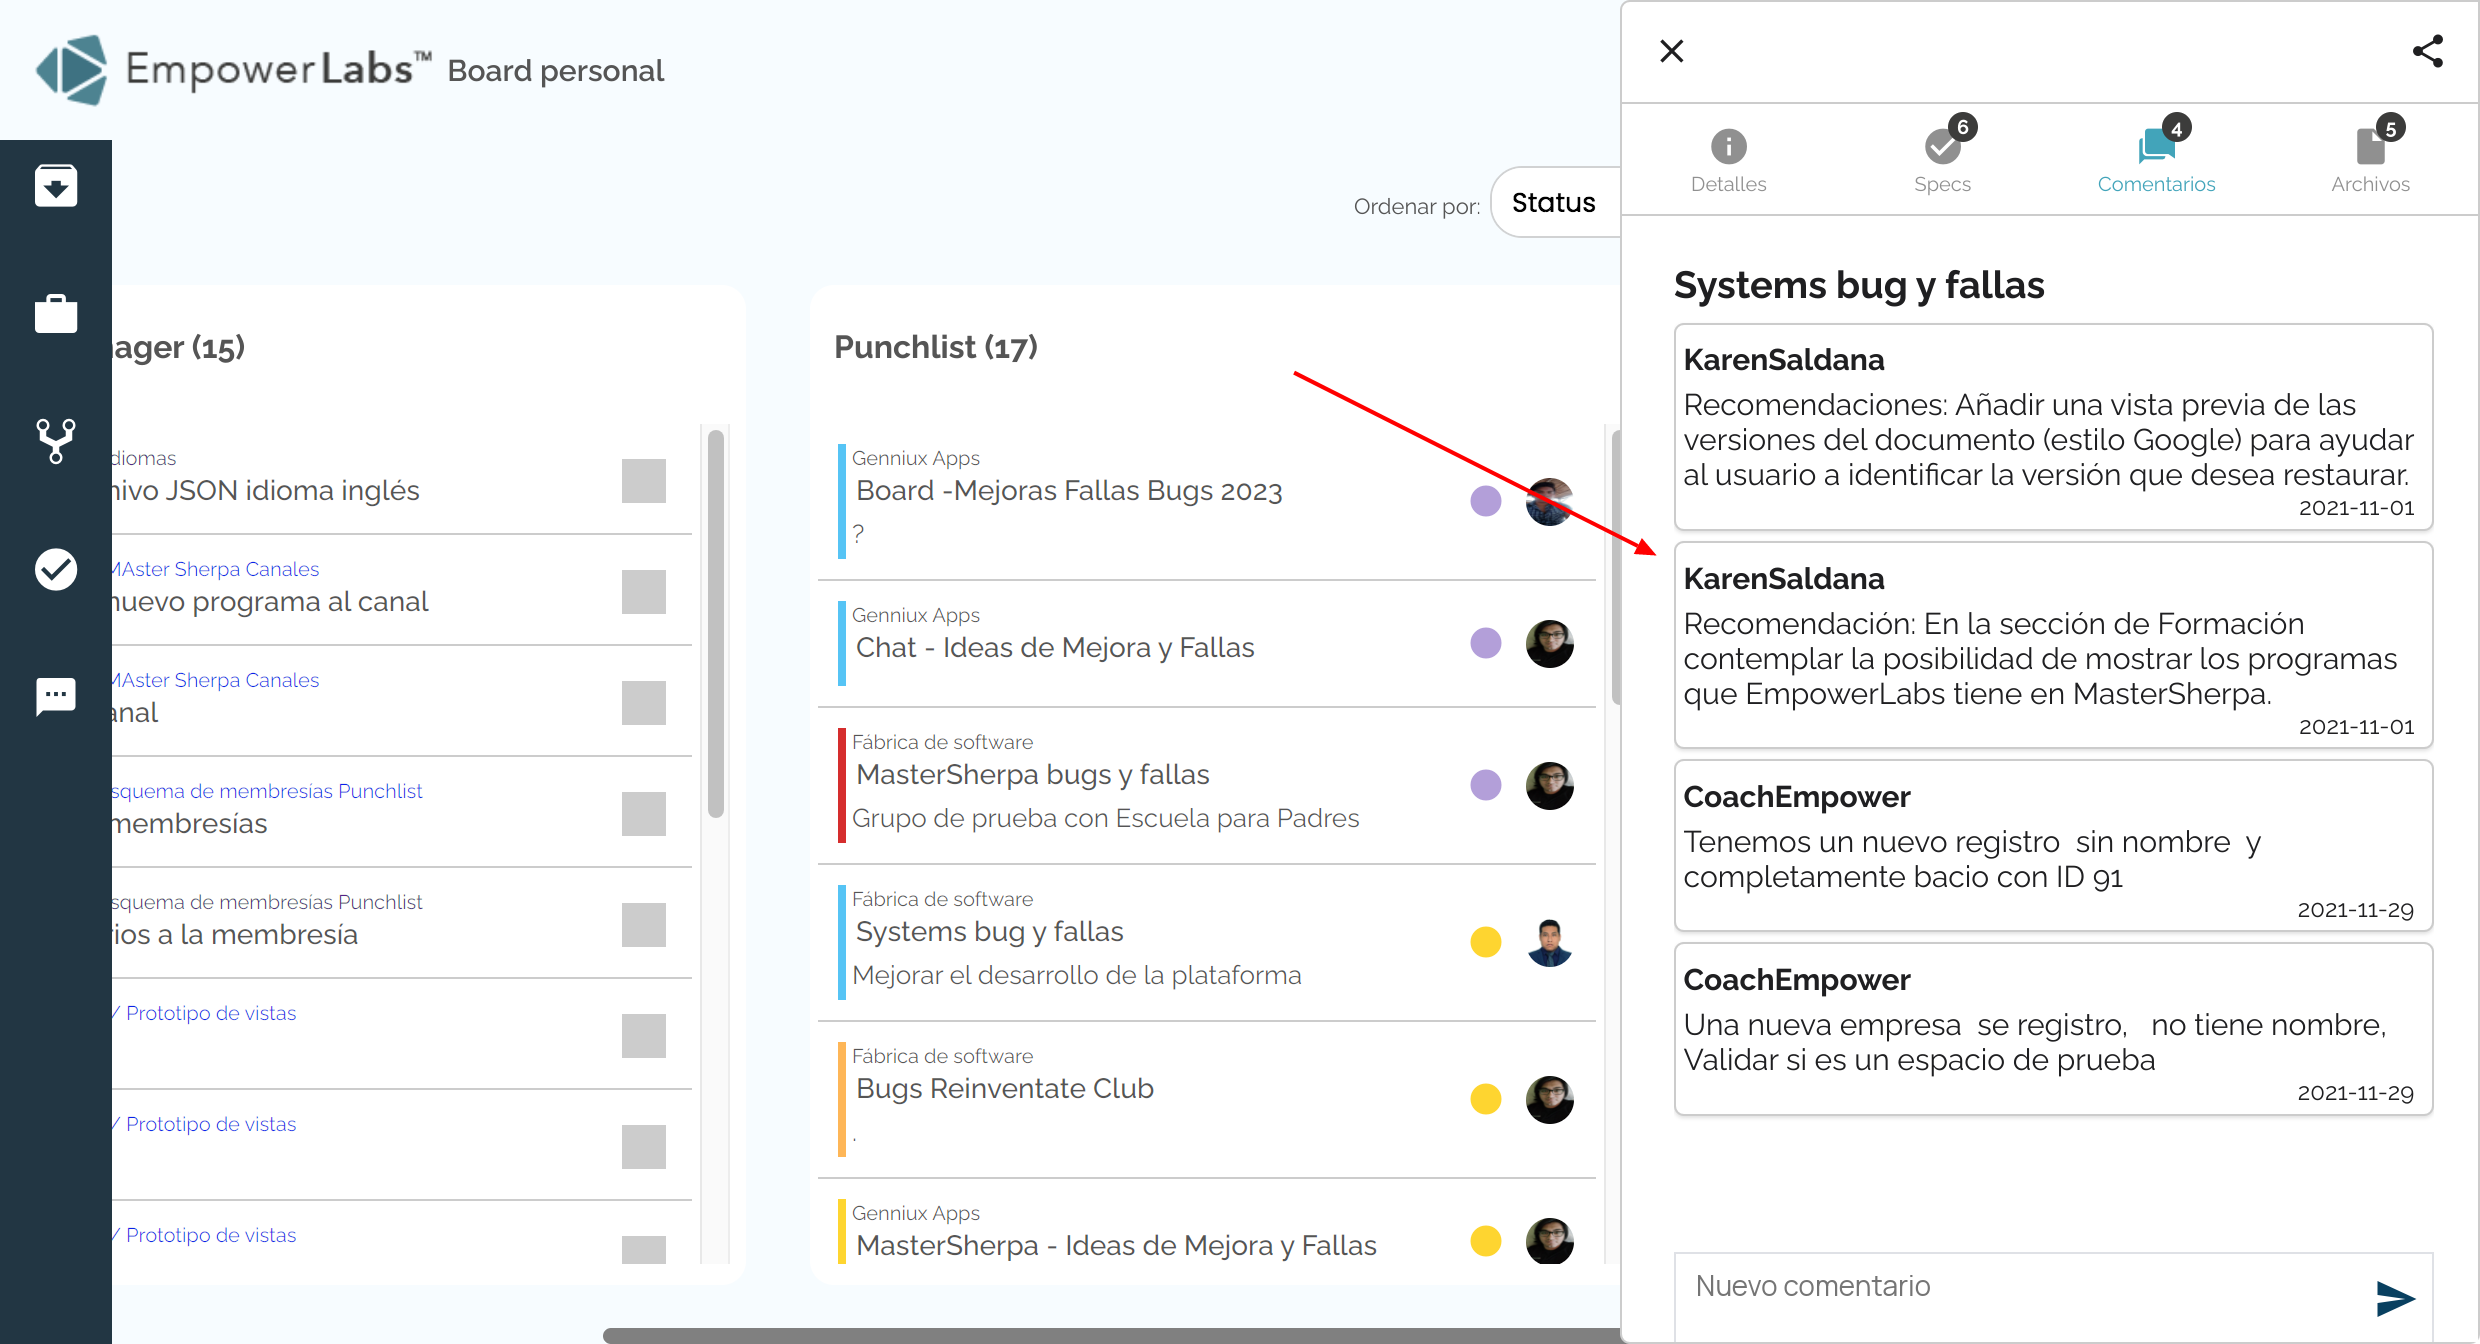Click gray box on second Prototipo de vistas row
This screenshot has width=2480, height=1344.
click(643, 1147)
